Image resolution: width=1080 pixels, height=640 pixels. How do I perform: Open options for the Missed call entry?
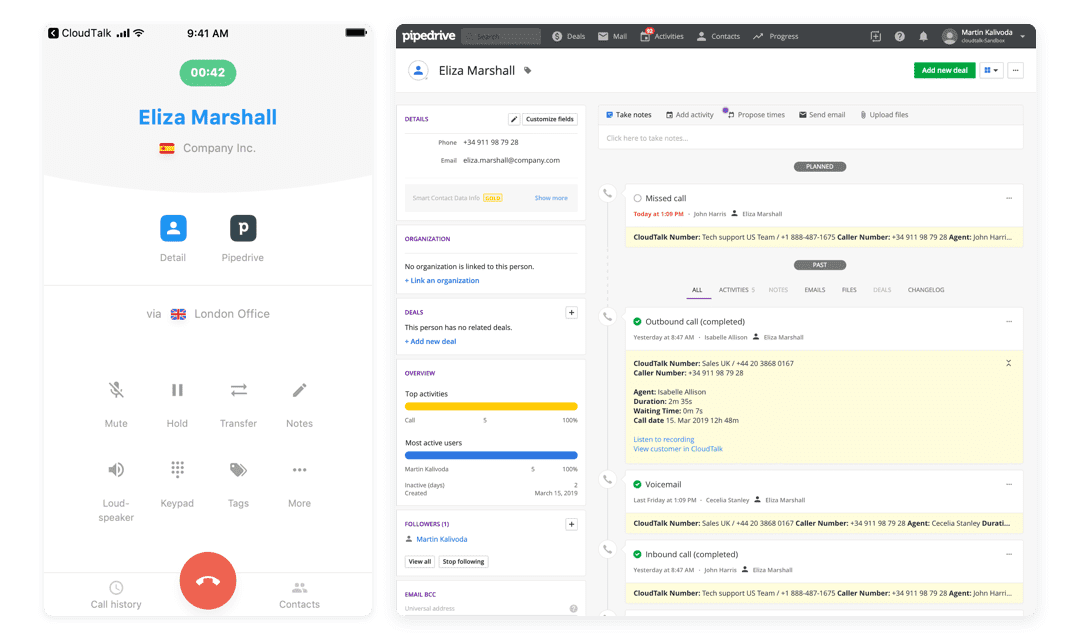pyautogui.click(x=1009, y=198)
